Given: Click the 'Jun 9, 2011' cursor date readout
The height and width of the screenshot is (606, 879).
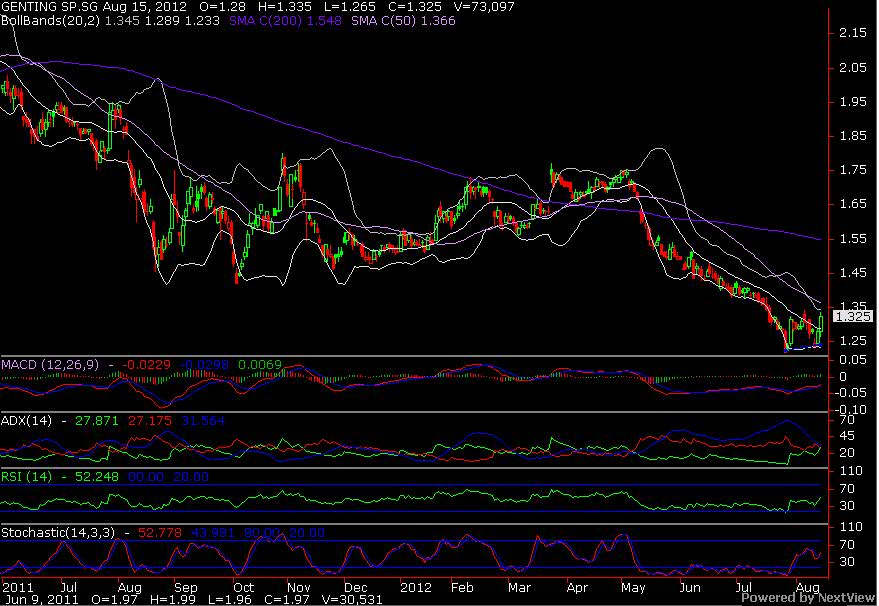Looking at the screenshot, I should 43,600.
